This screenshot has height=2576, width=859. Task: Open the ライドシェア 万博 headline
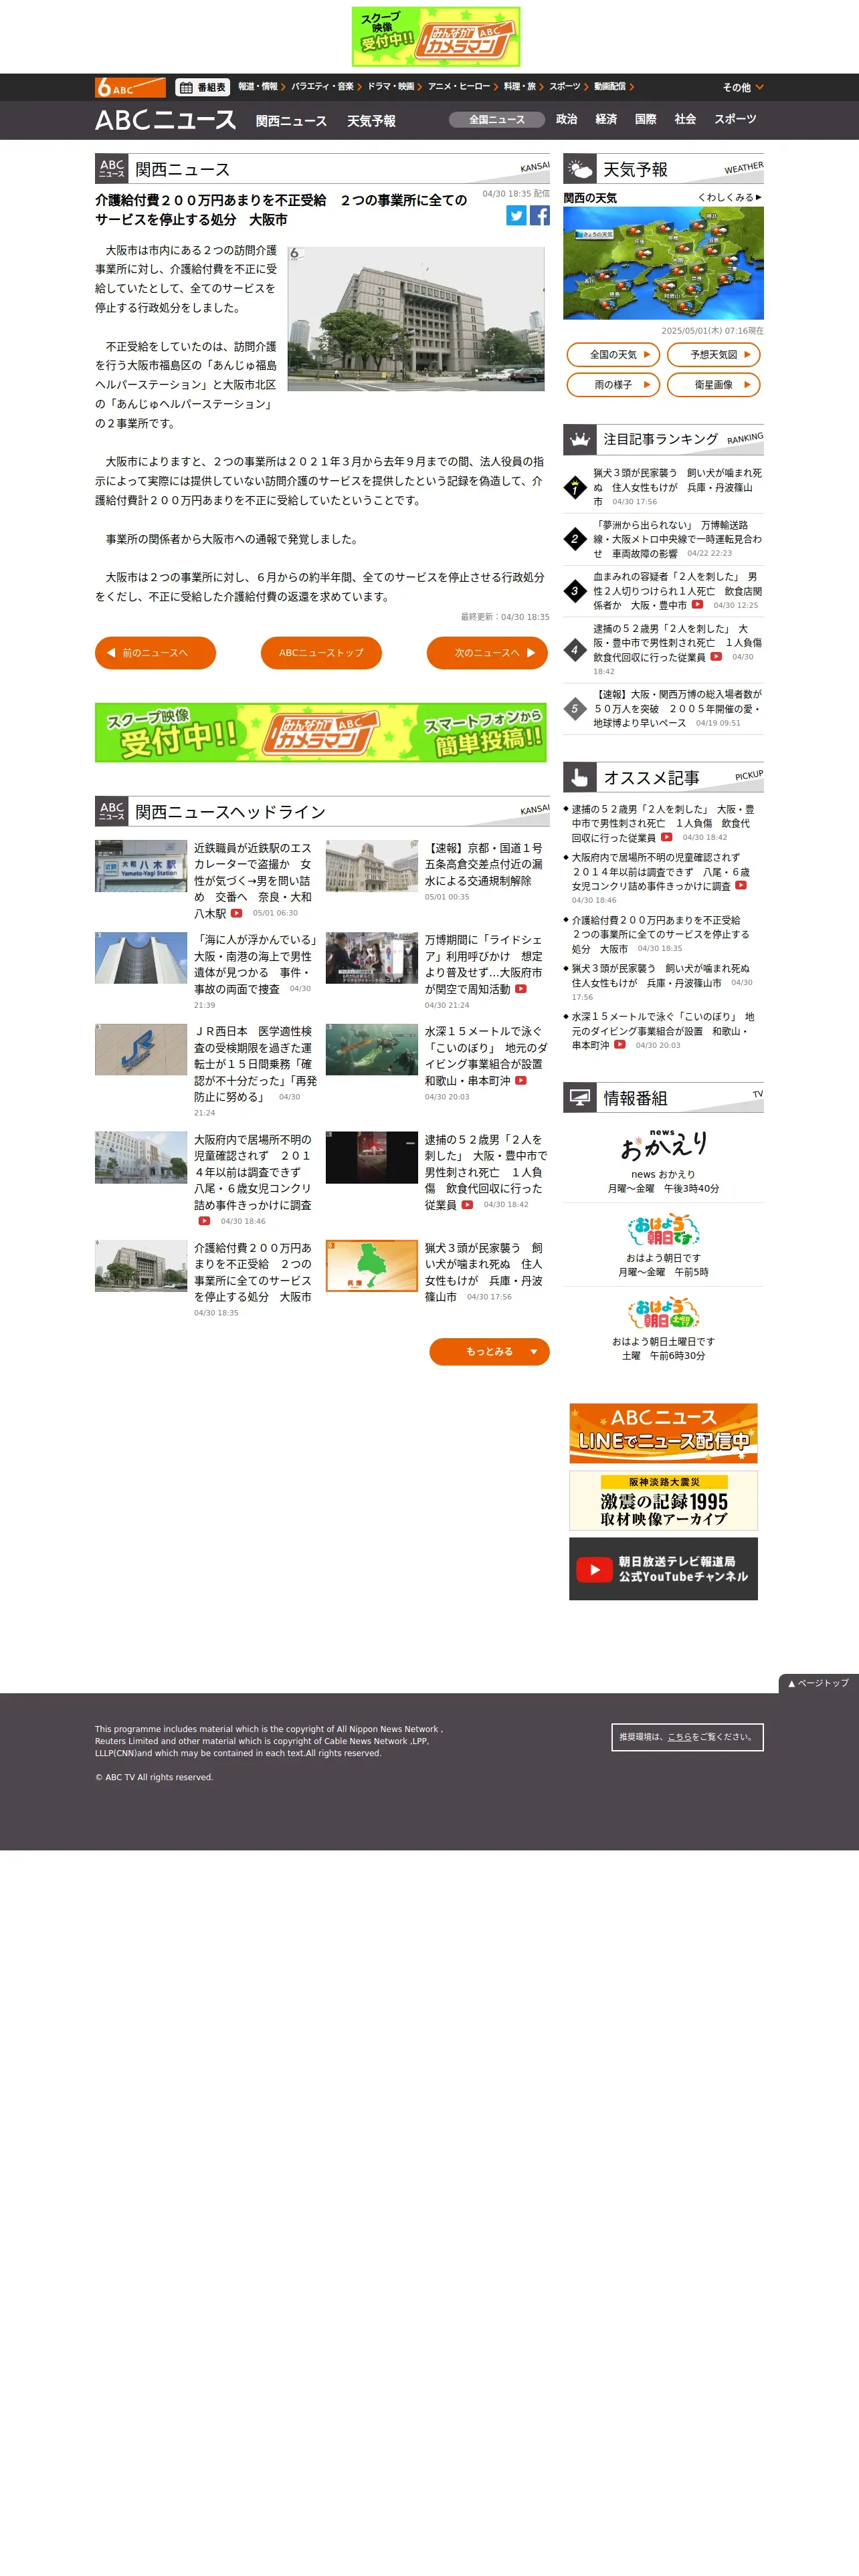coord(484,964)
